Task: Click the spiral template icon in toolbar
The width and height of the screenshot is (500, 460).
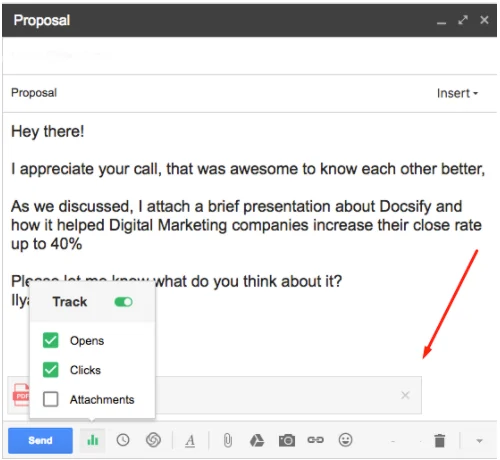Action: tap(153, 440)
